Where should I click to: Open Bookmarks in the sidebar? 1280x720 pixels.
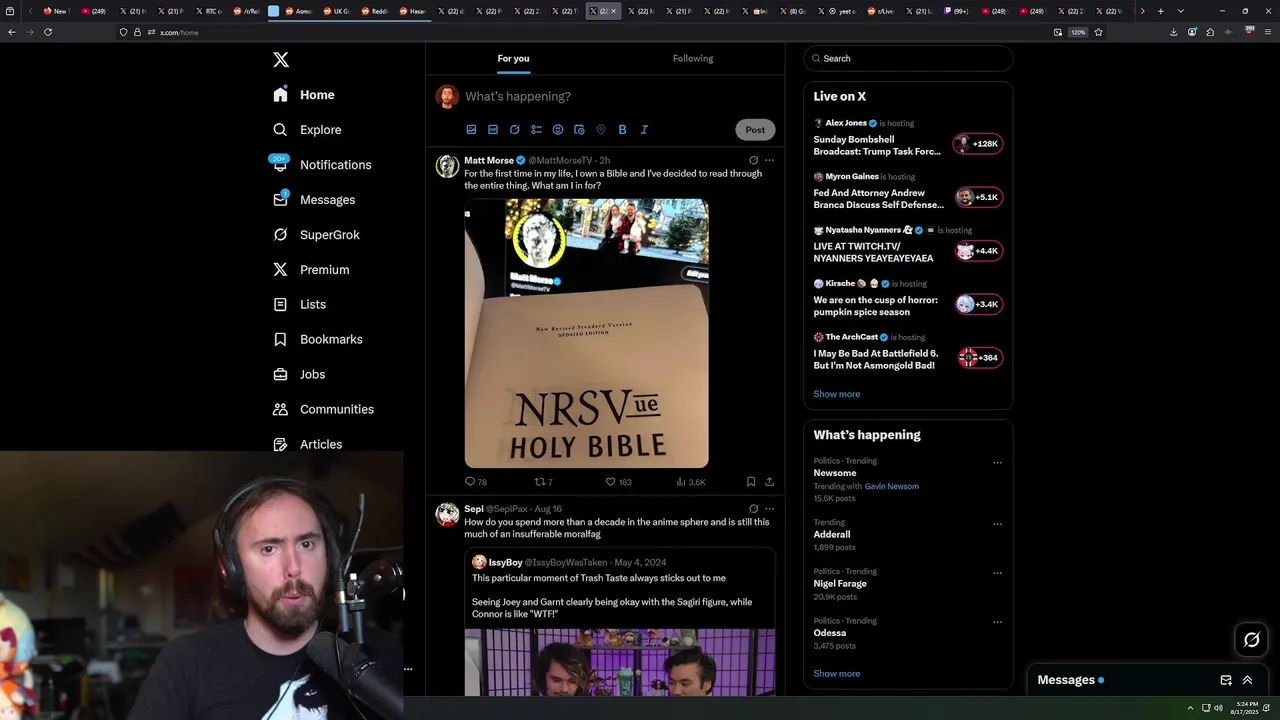317,340
